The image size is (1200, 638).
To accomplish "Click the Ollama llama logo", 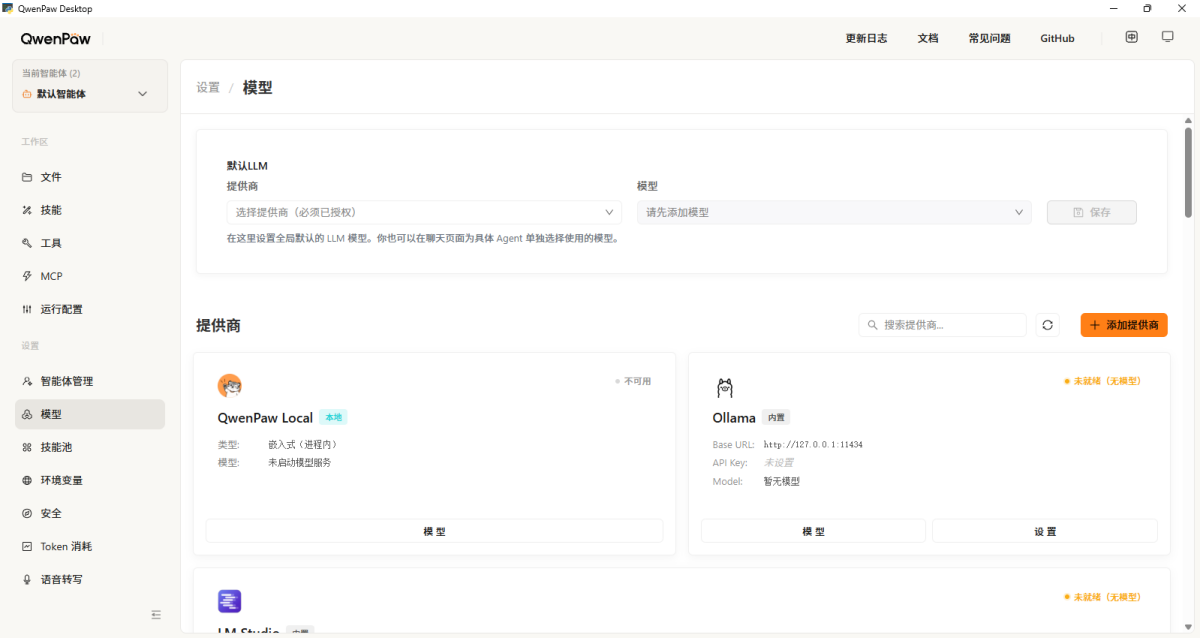I will 724,388.
